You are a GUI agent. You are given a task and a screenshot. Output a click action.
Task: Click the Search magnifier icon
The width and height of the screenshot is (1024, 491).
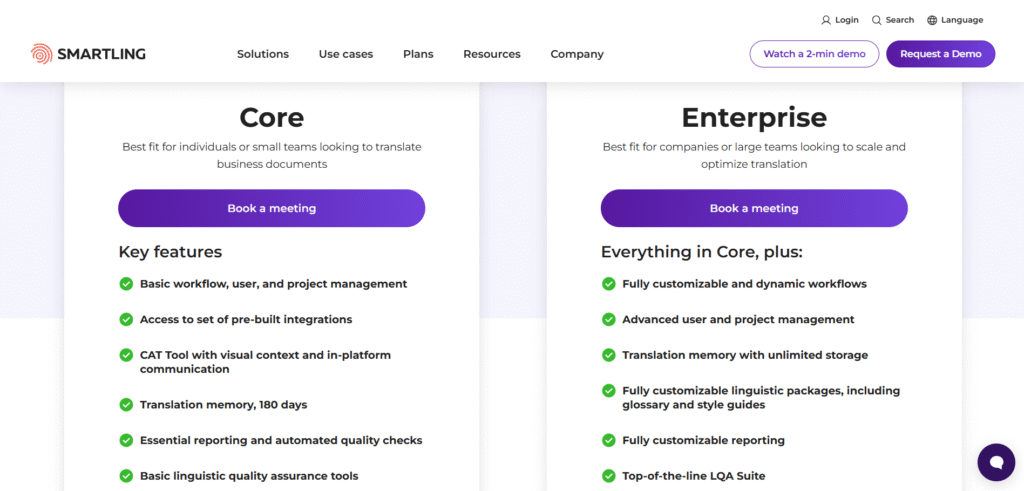876,20
